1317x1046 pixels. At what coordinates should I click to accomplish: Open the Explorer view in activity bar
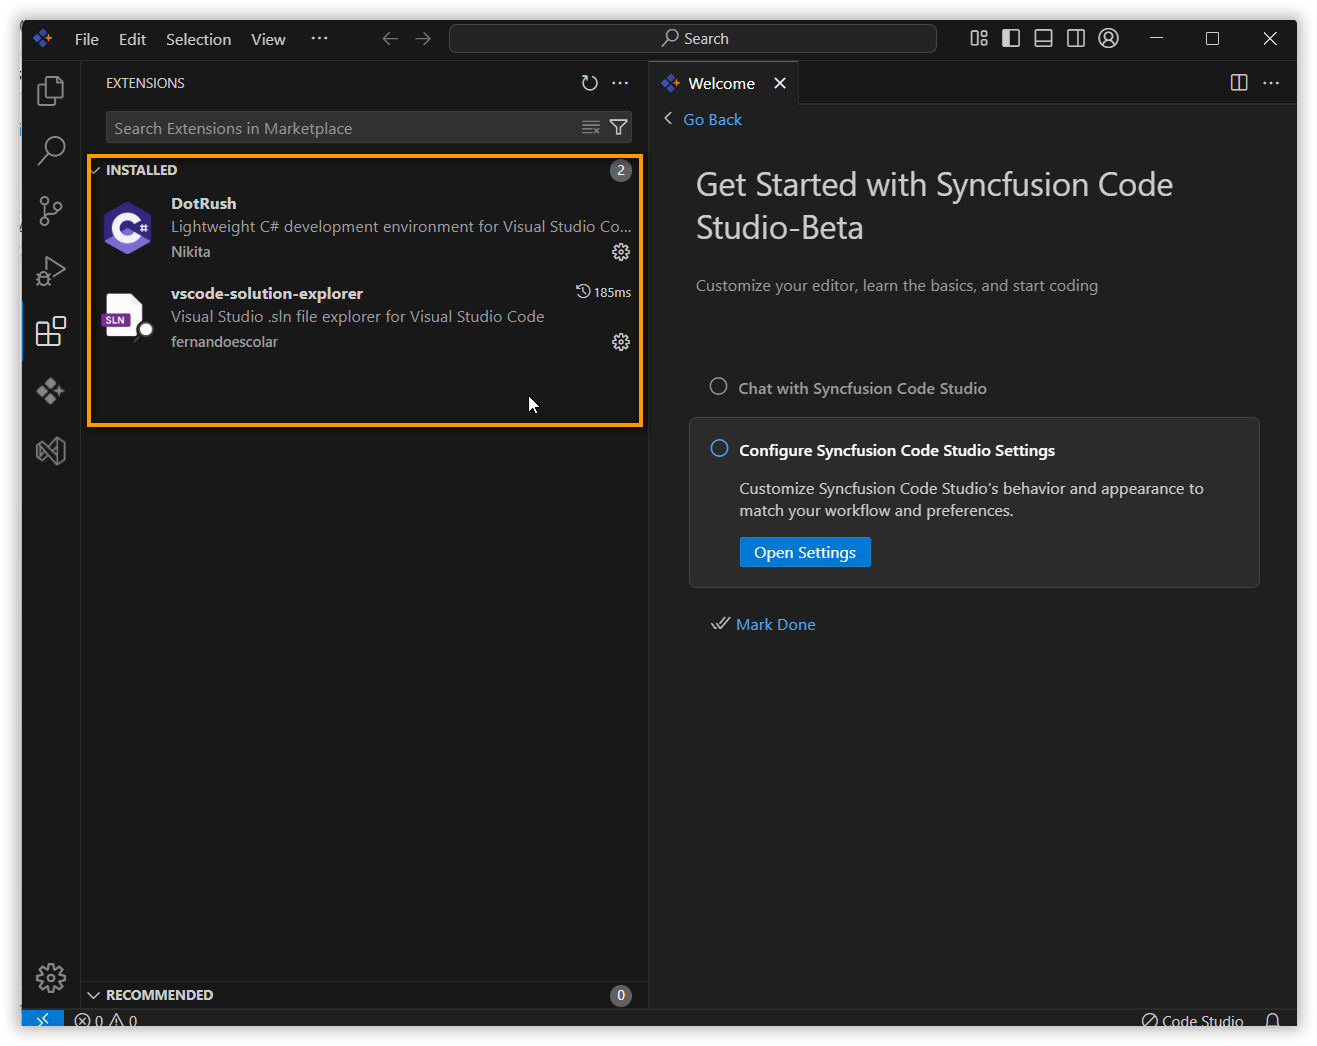50,91
